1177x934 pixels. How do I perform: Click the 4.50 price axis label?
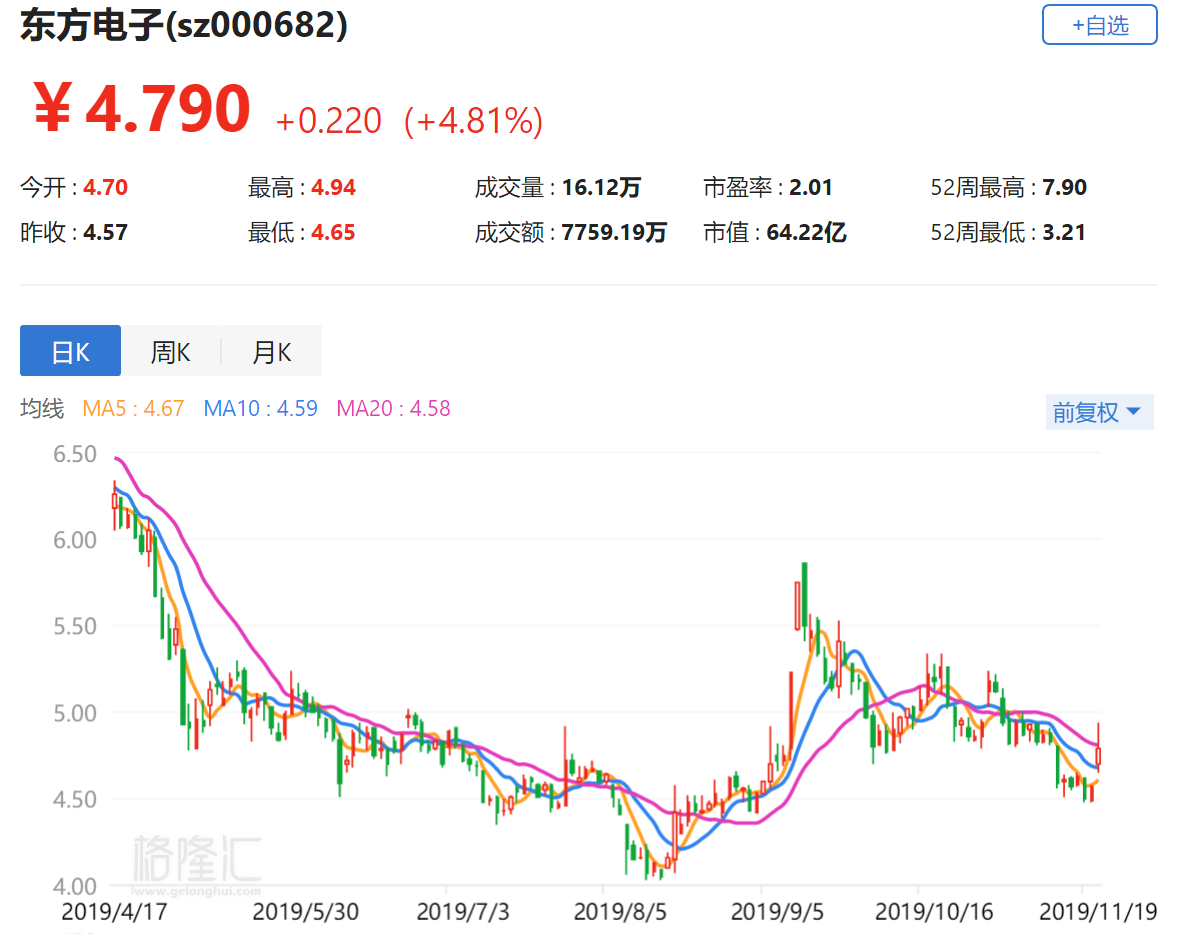pos(74,799)
